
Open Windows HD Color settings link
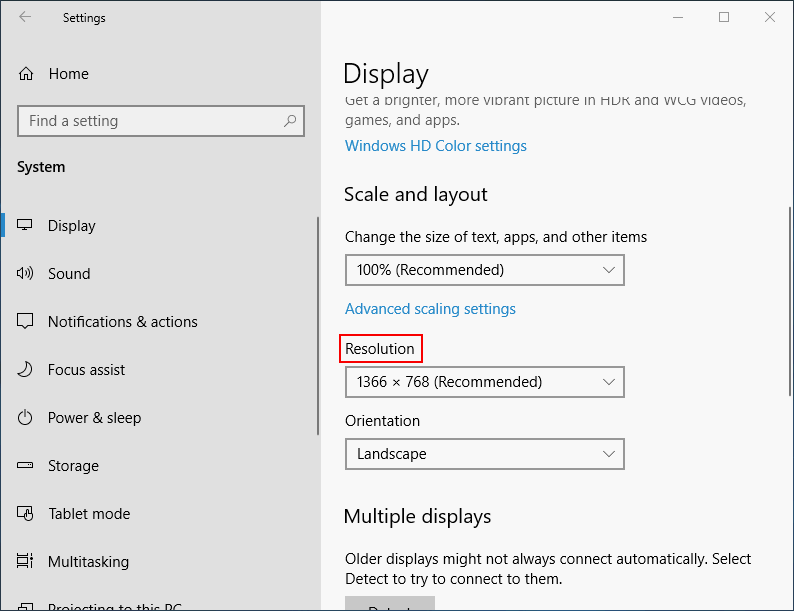[x=436, y=146]
